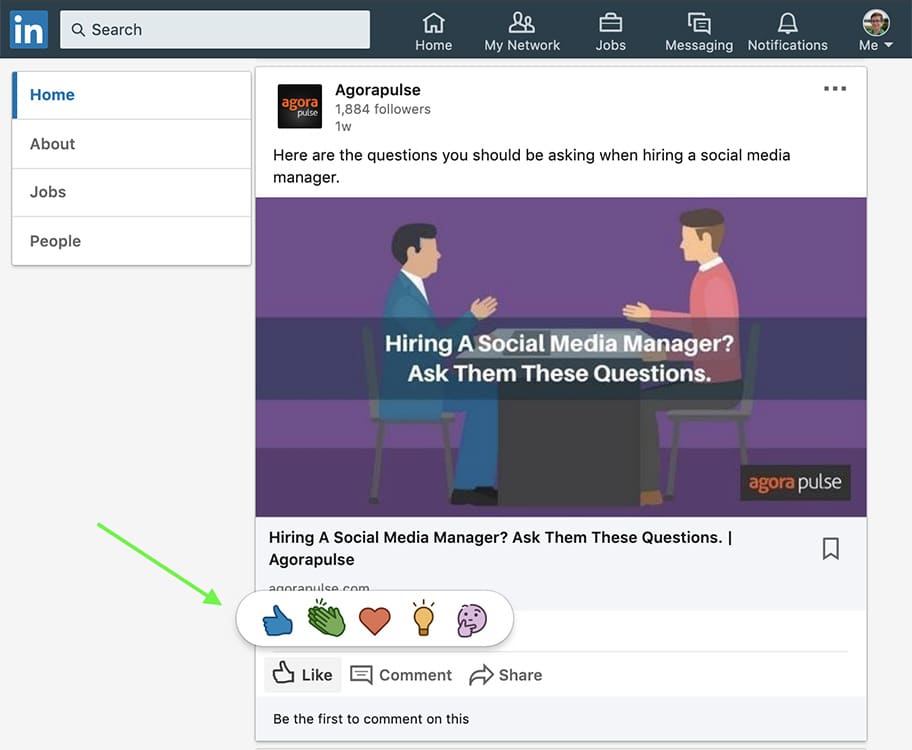Expand the Me profile menu
Screen dimensions: 912x750
875,32
